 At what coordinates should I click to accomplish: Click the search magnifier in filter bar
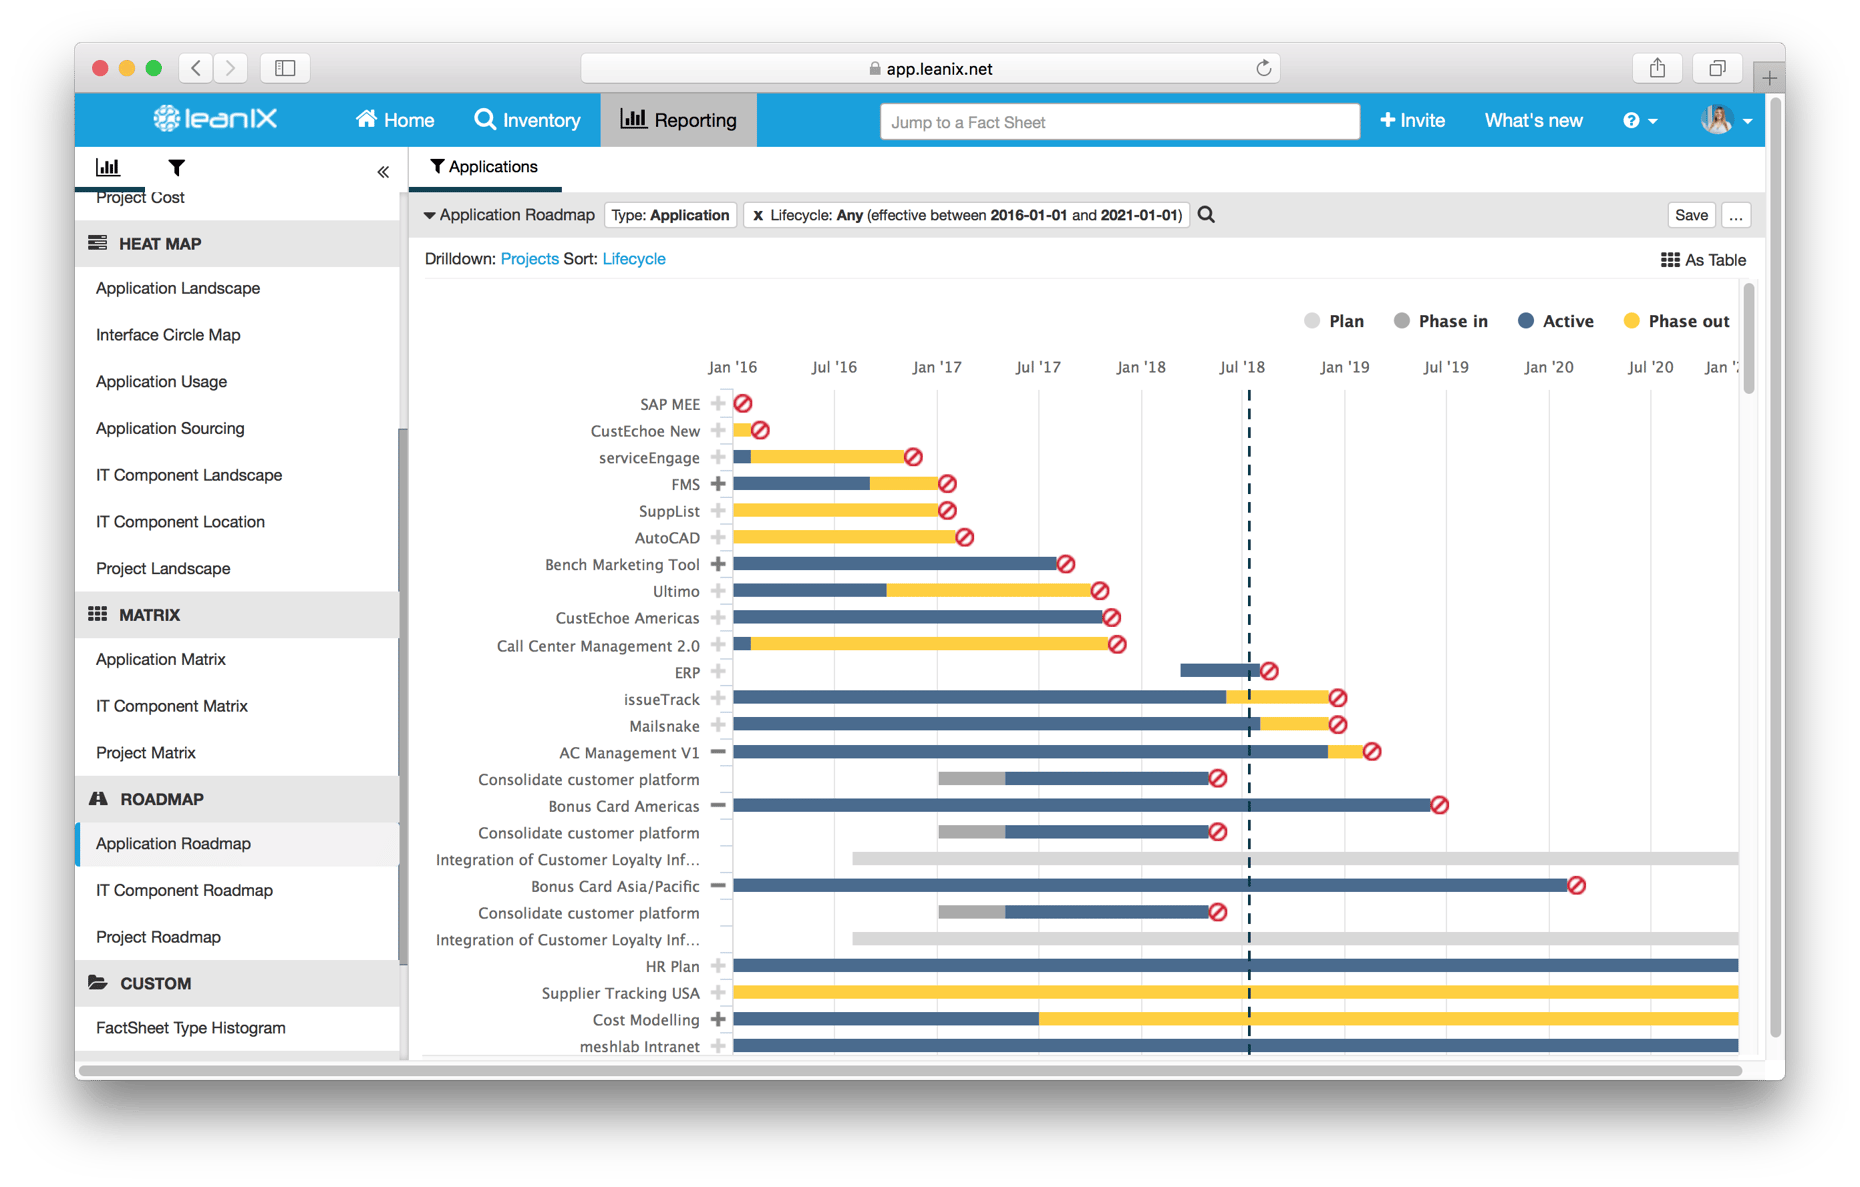(1206, 214)
